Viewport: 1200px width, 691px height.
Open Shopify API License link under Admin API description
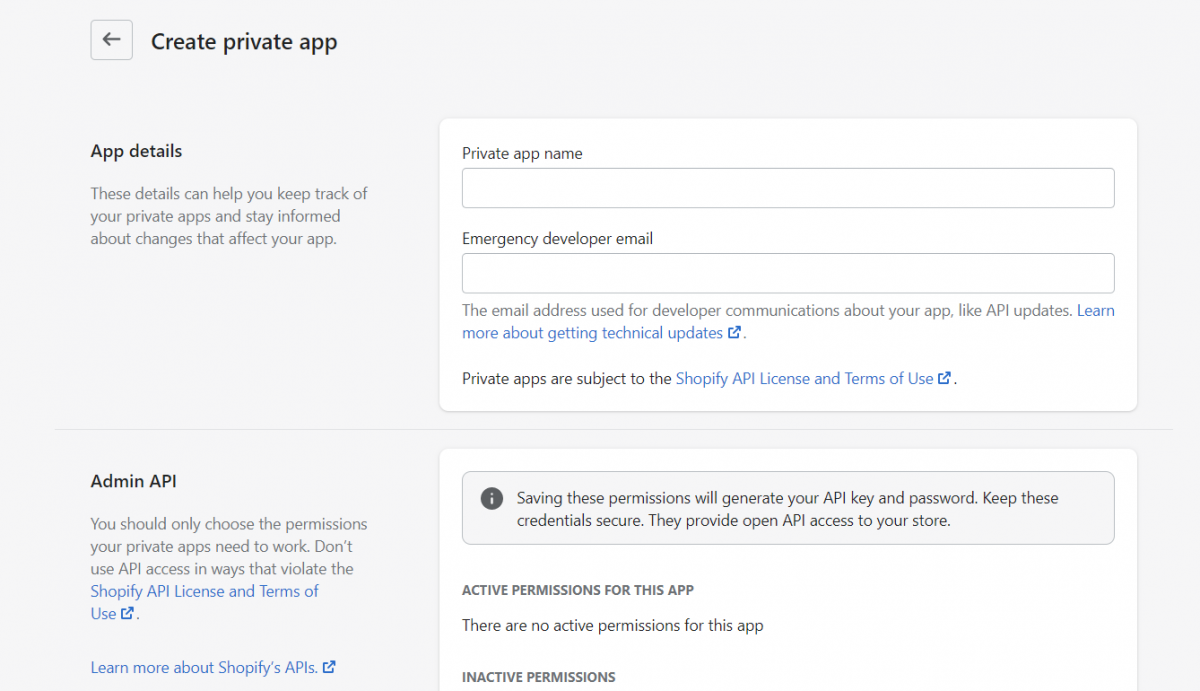coord(204,591)
